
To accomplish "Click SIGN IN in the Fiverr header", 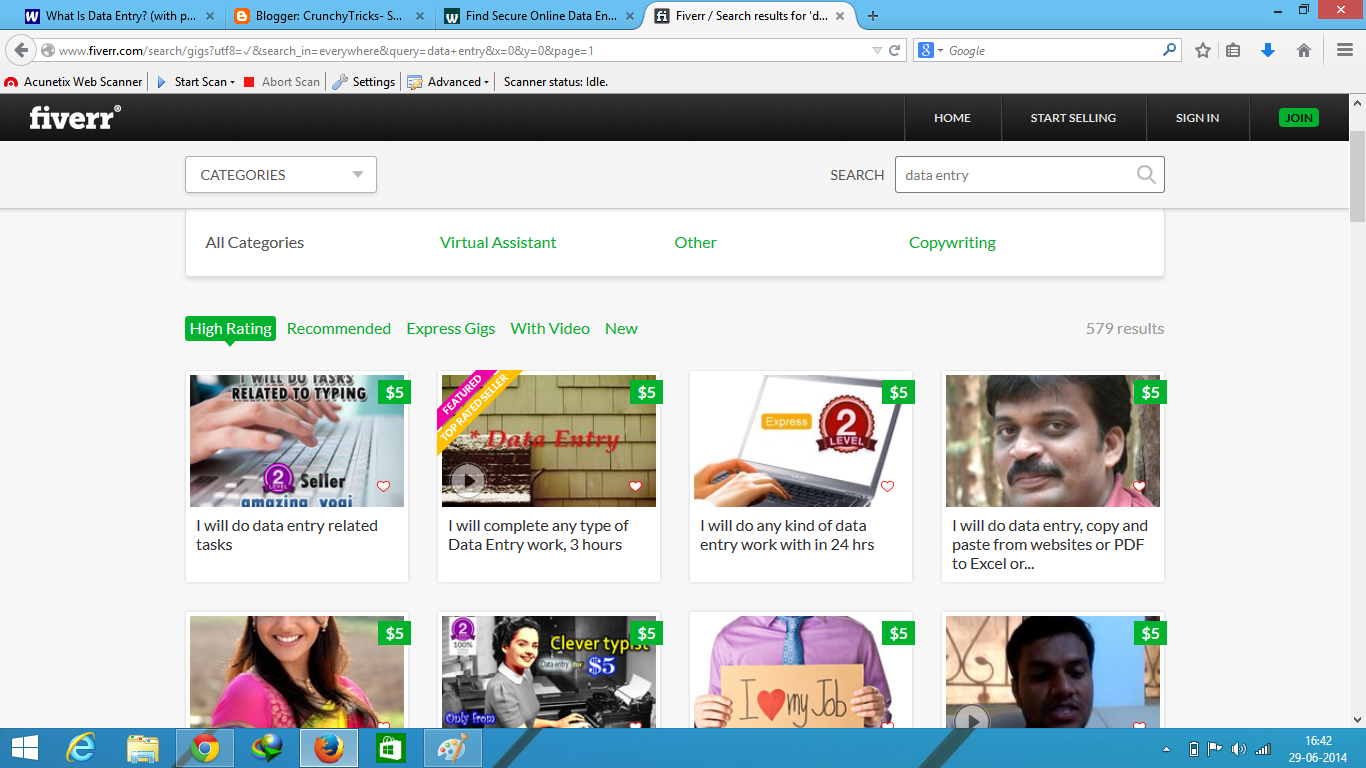I will (x=1197, y=118).
